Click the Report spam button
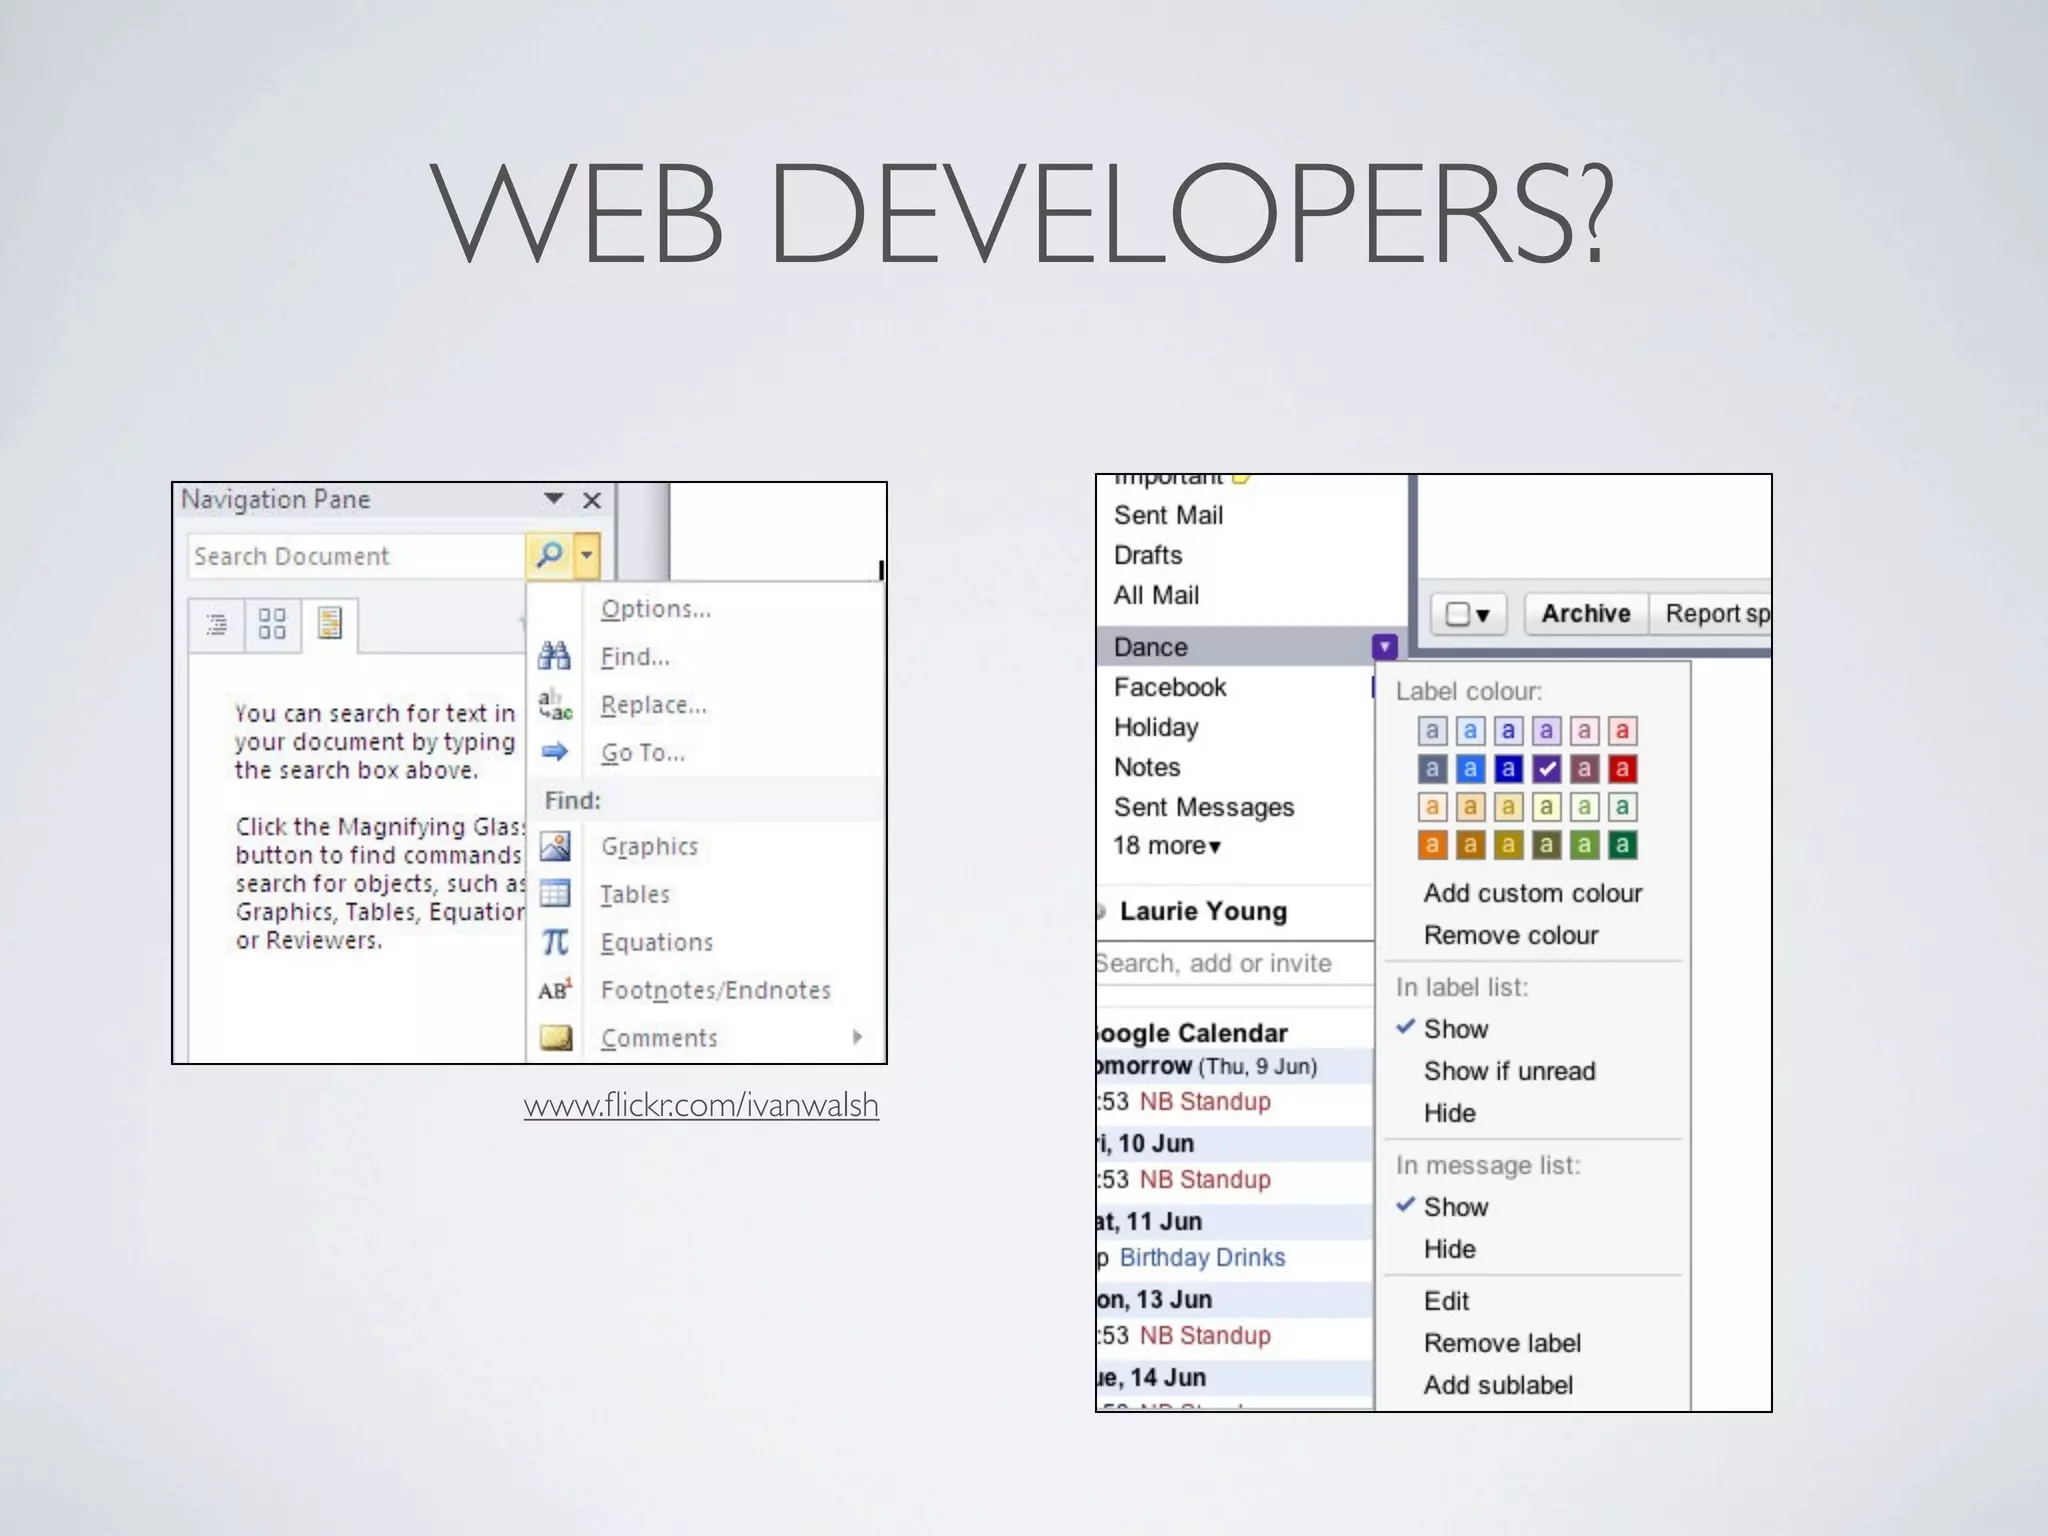The image size is (2048, 1536). (1711, 613)
